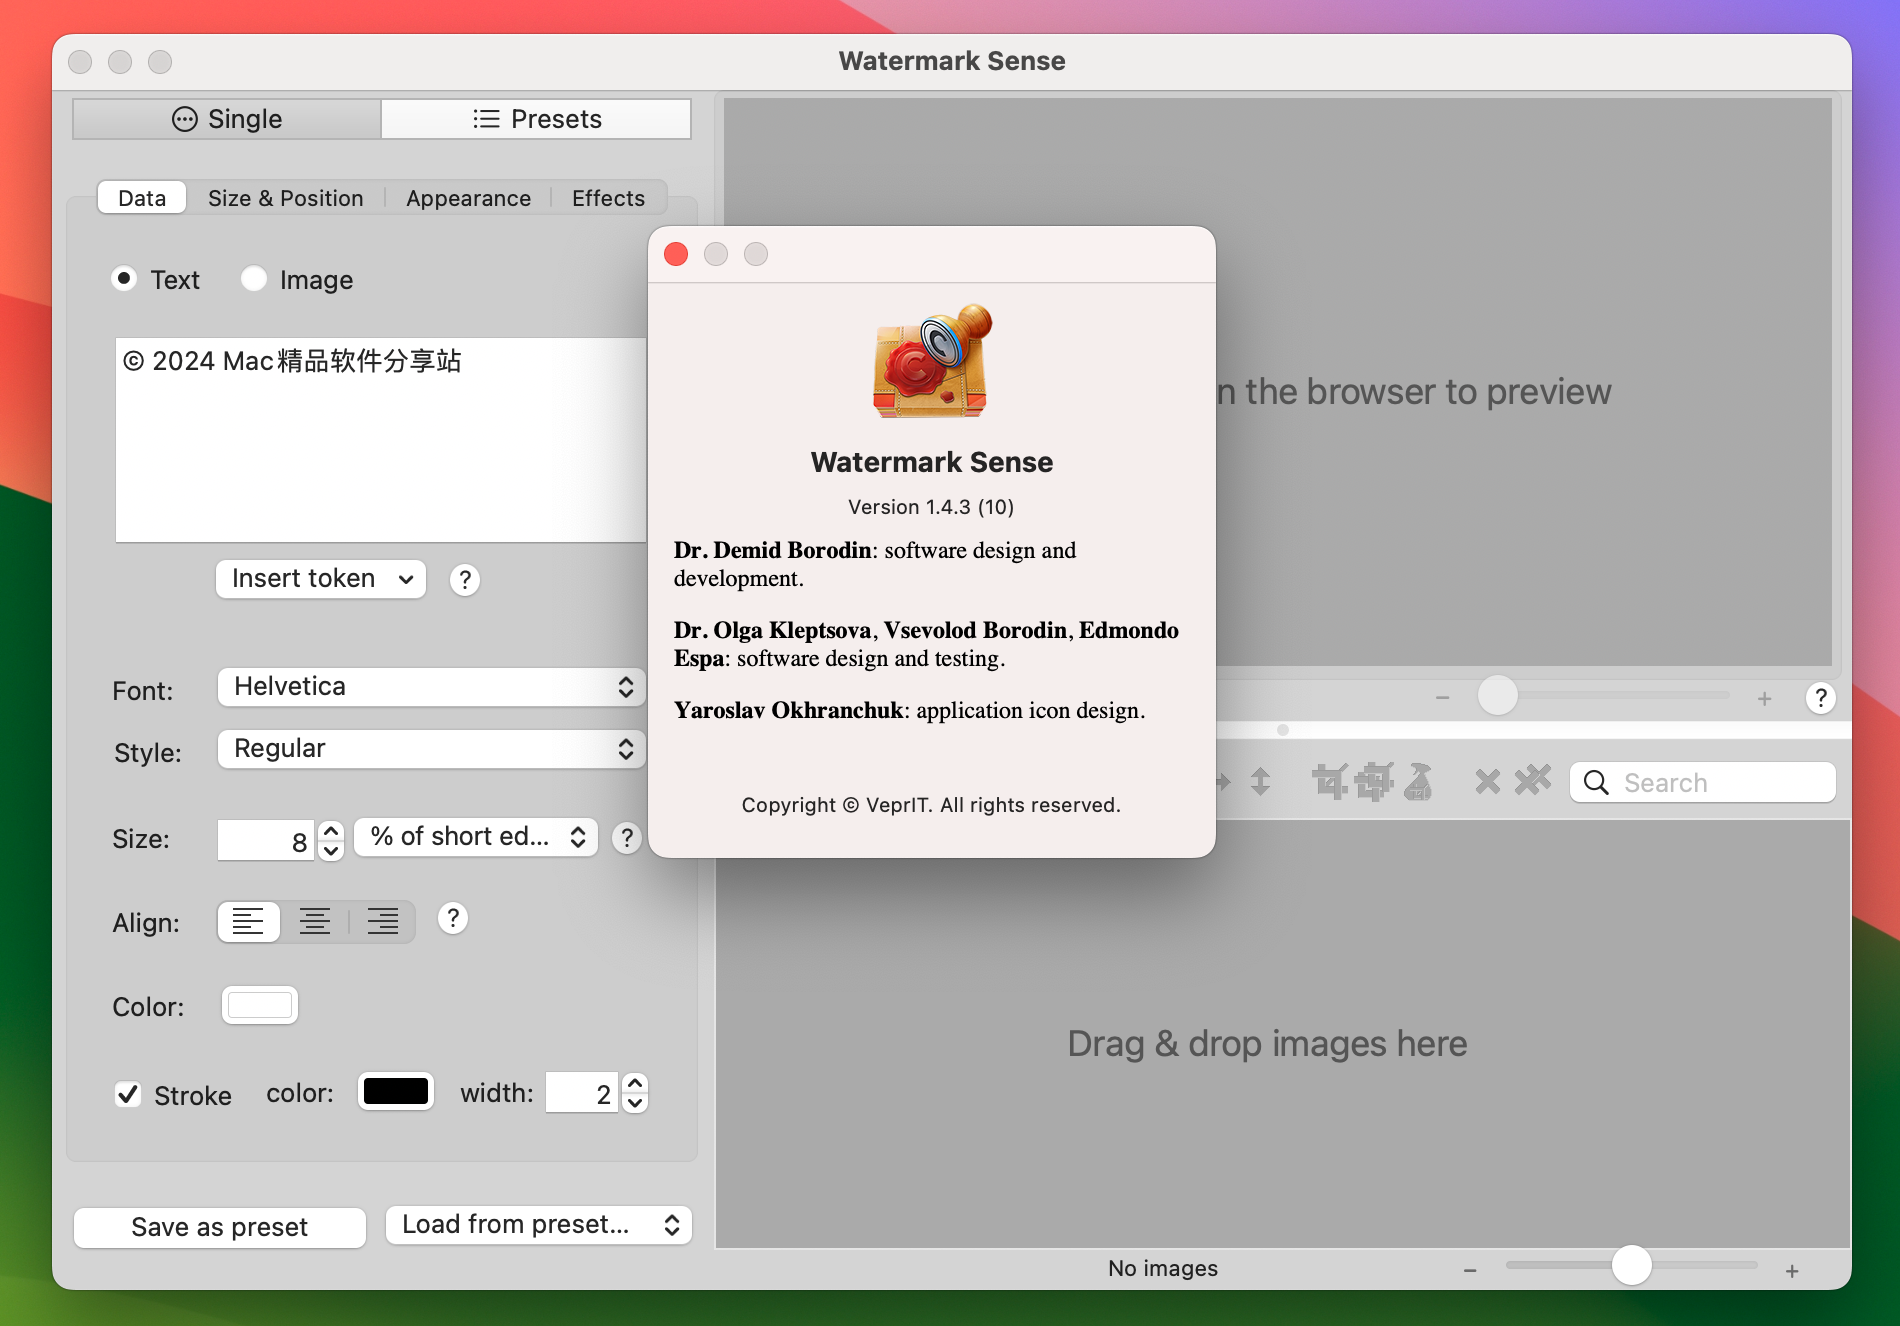This screenshot has height=1326, width=1900.
Task: Click the 'No images' status text
Action: click(1163, 1268)
